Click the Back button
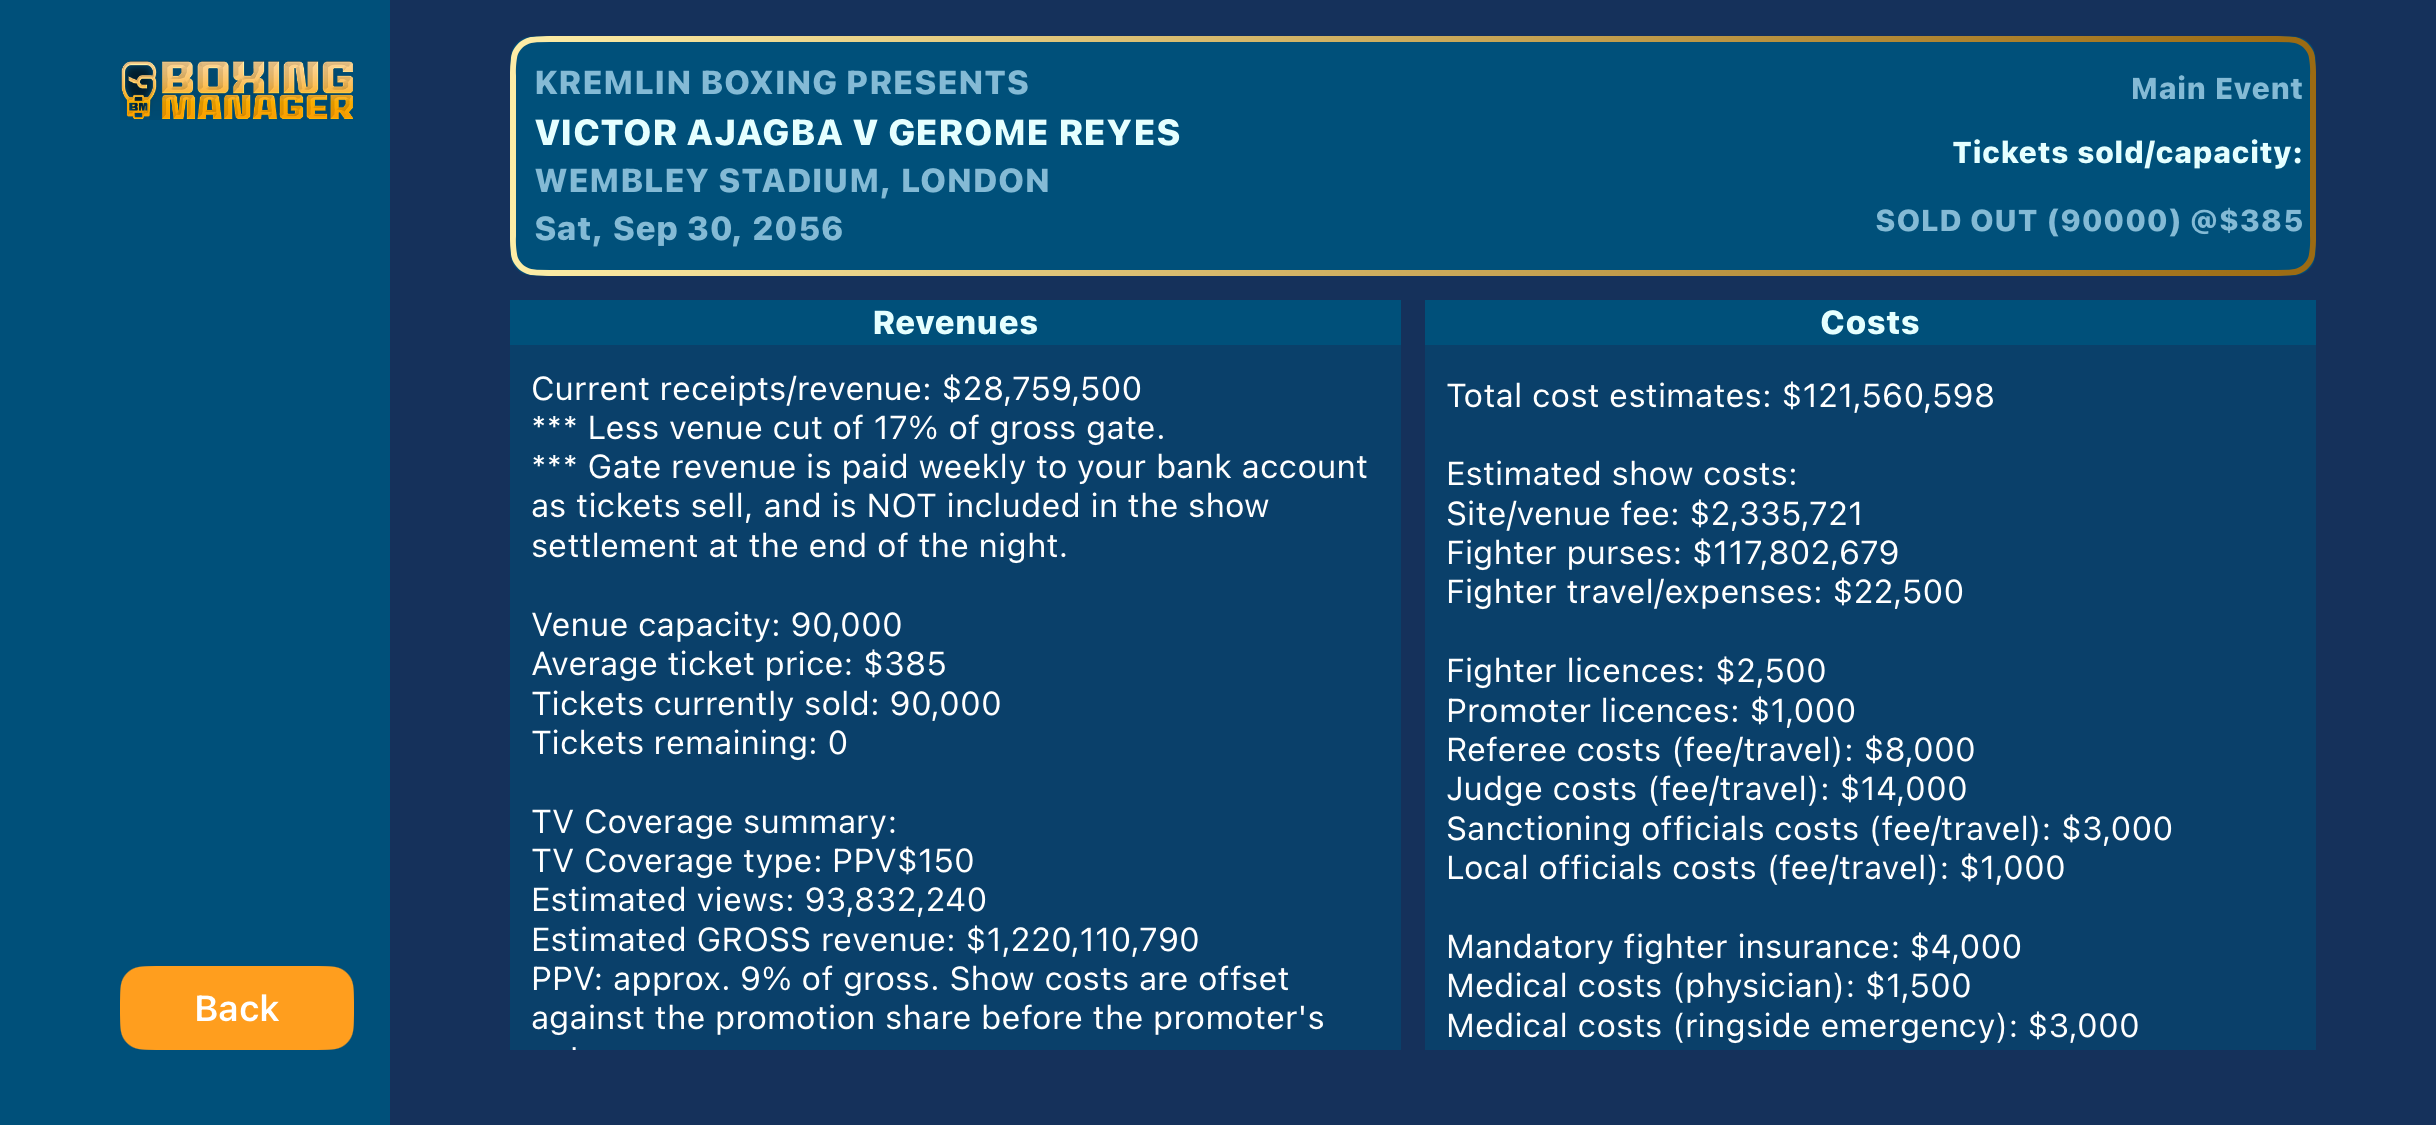2436x1125 pixels. coord(237,1008)
